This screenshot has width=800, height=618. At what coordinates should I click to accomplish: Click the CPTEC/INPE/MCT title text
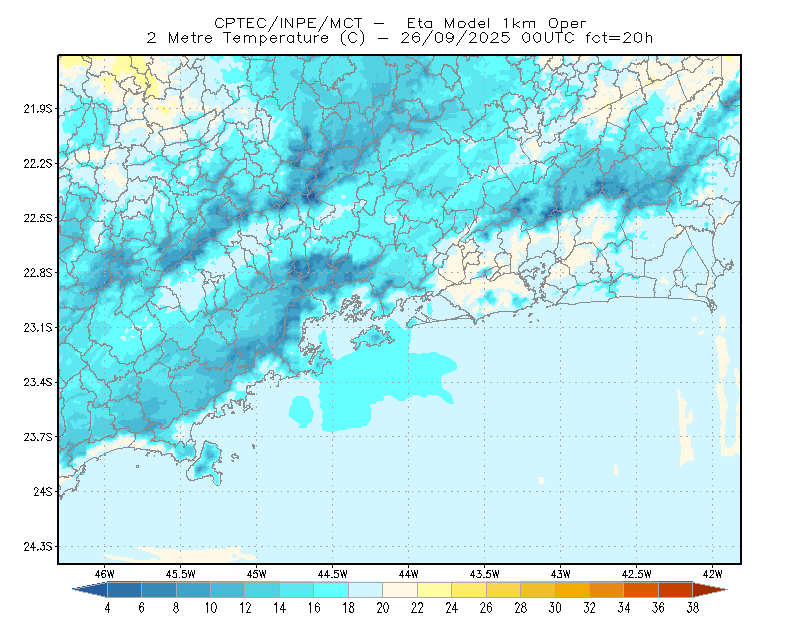point(288,23)
